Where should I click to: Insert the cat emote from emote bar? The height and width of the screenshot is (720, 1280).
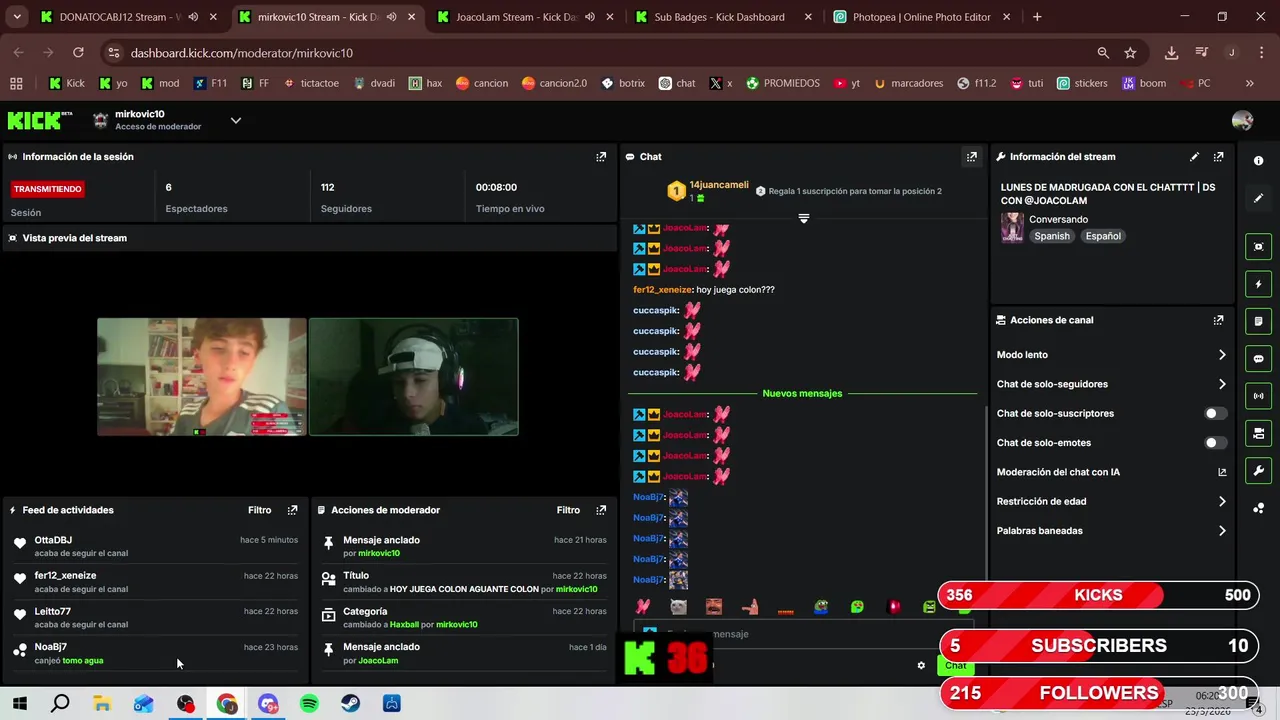(678, 607)
